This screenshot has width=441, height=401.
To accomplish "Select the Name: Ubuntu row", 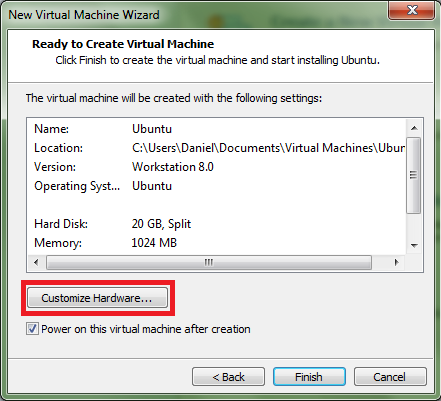I will (x=217, y=129).
